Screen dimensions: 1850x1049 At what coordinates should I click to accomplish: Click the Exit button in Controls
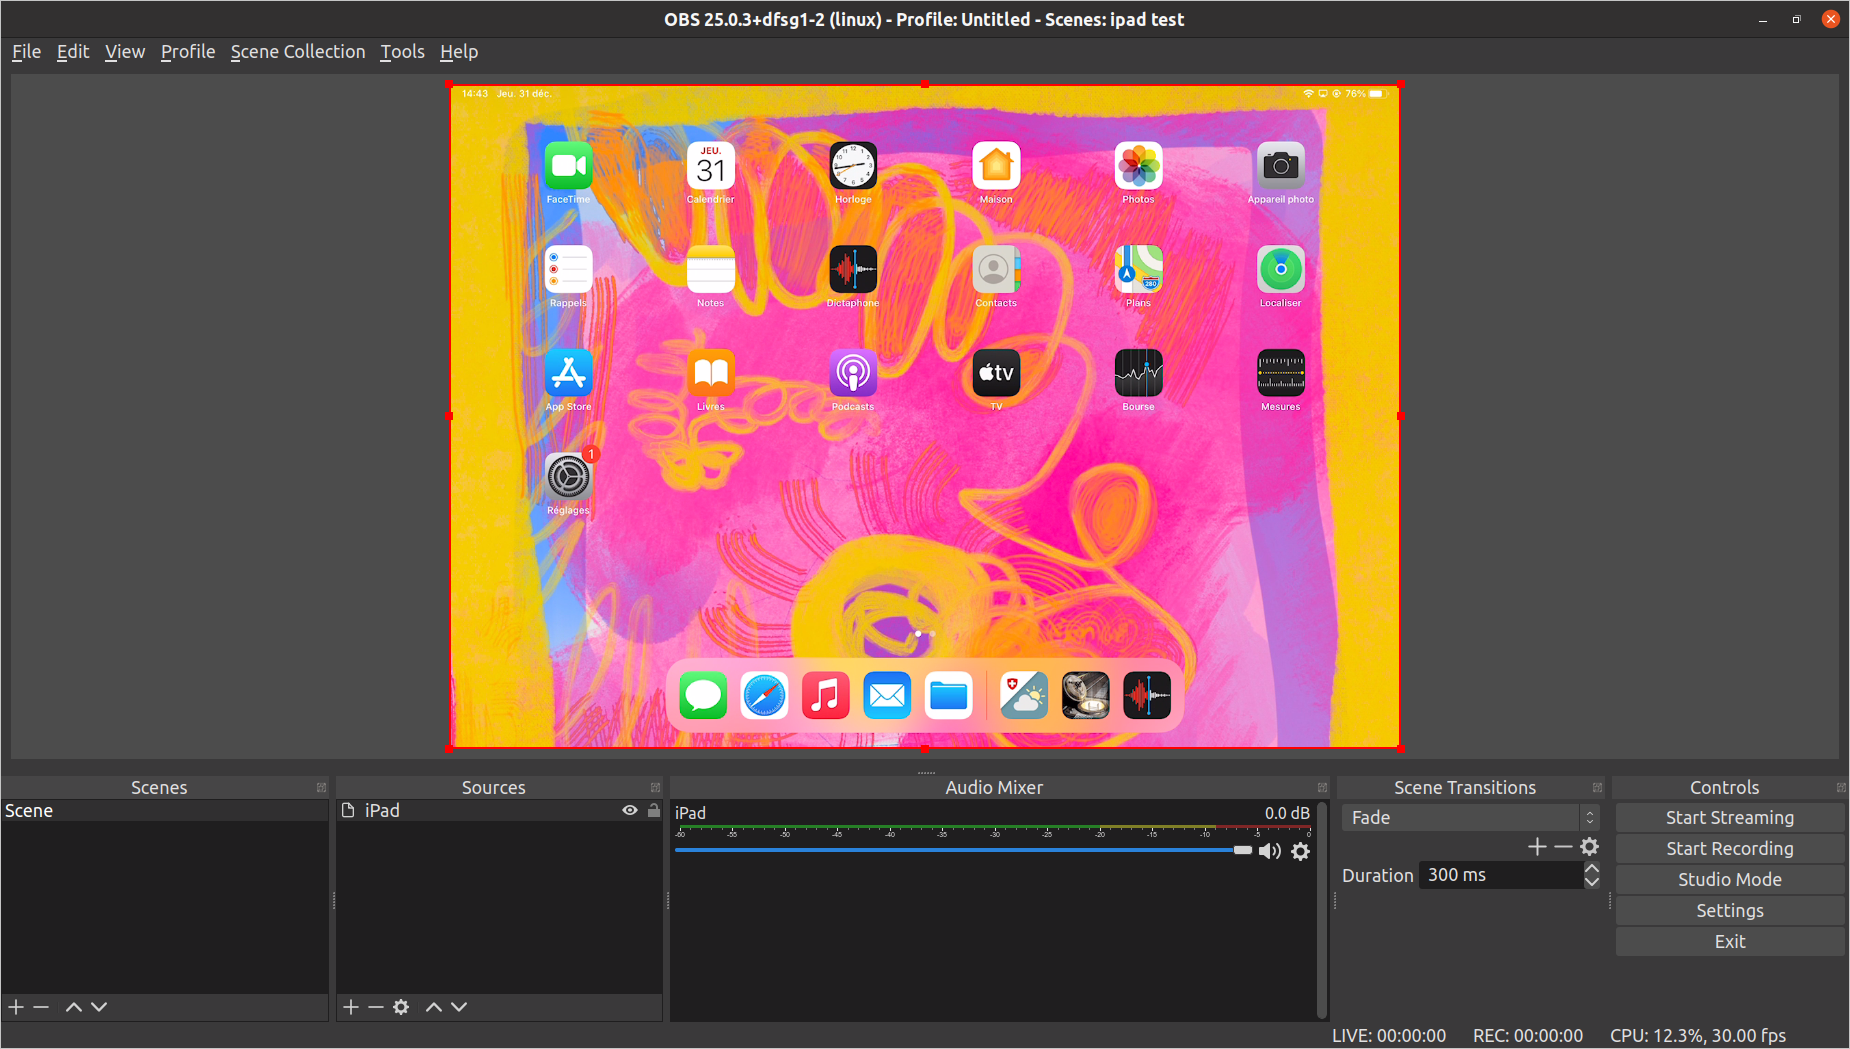[x=1730, y=942]
